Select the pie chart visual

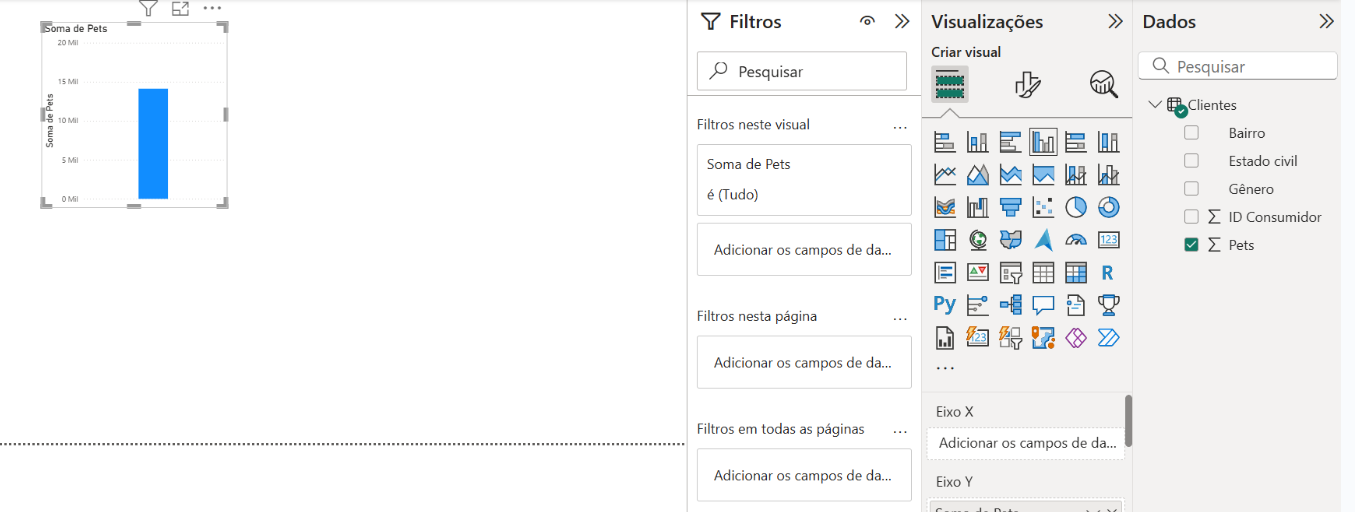(1076, 207)
